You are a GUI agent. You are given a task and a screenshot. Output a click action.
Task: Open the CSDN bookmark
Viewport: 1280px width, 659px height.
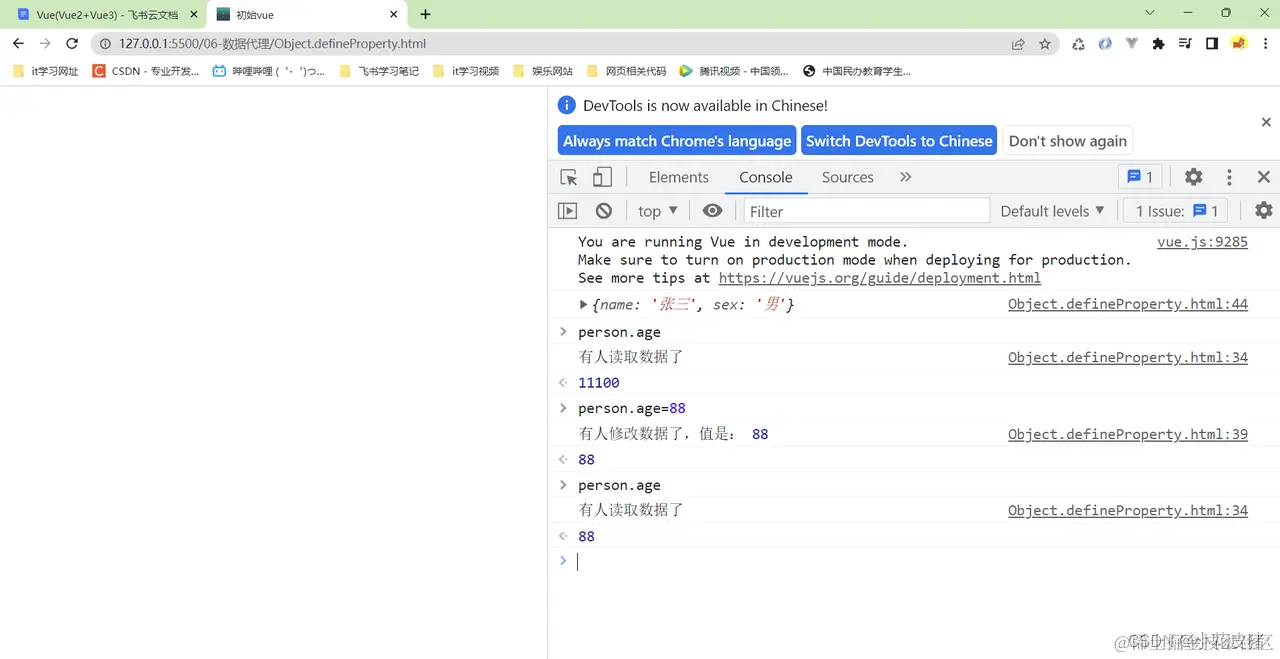point(145,71)
